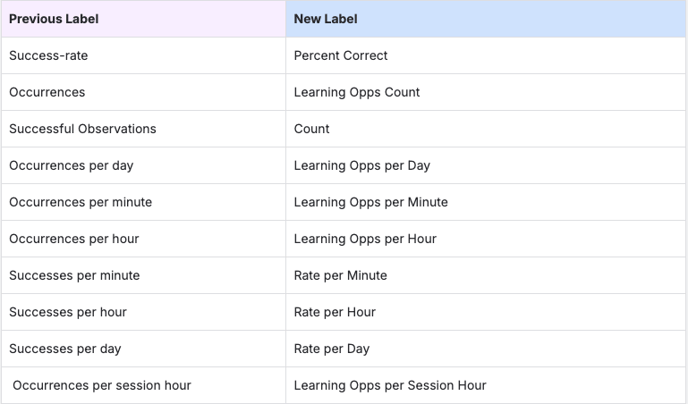Viewport: 688px width, 404px height.
Task: Click the Occurrences per minute cell
Action: click(81, 202)
